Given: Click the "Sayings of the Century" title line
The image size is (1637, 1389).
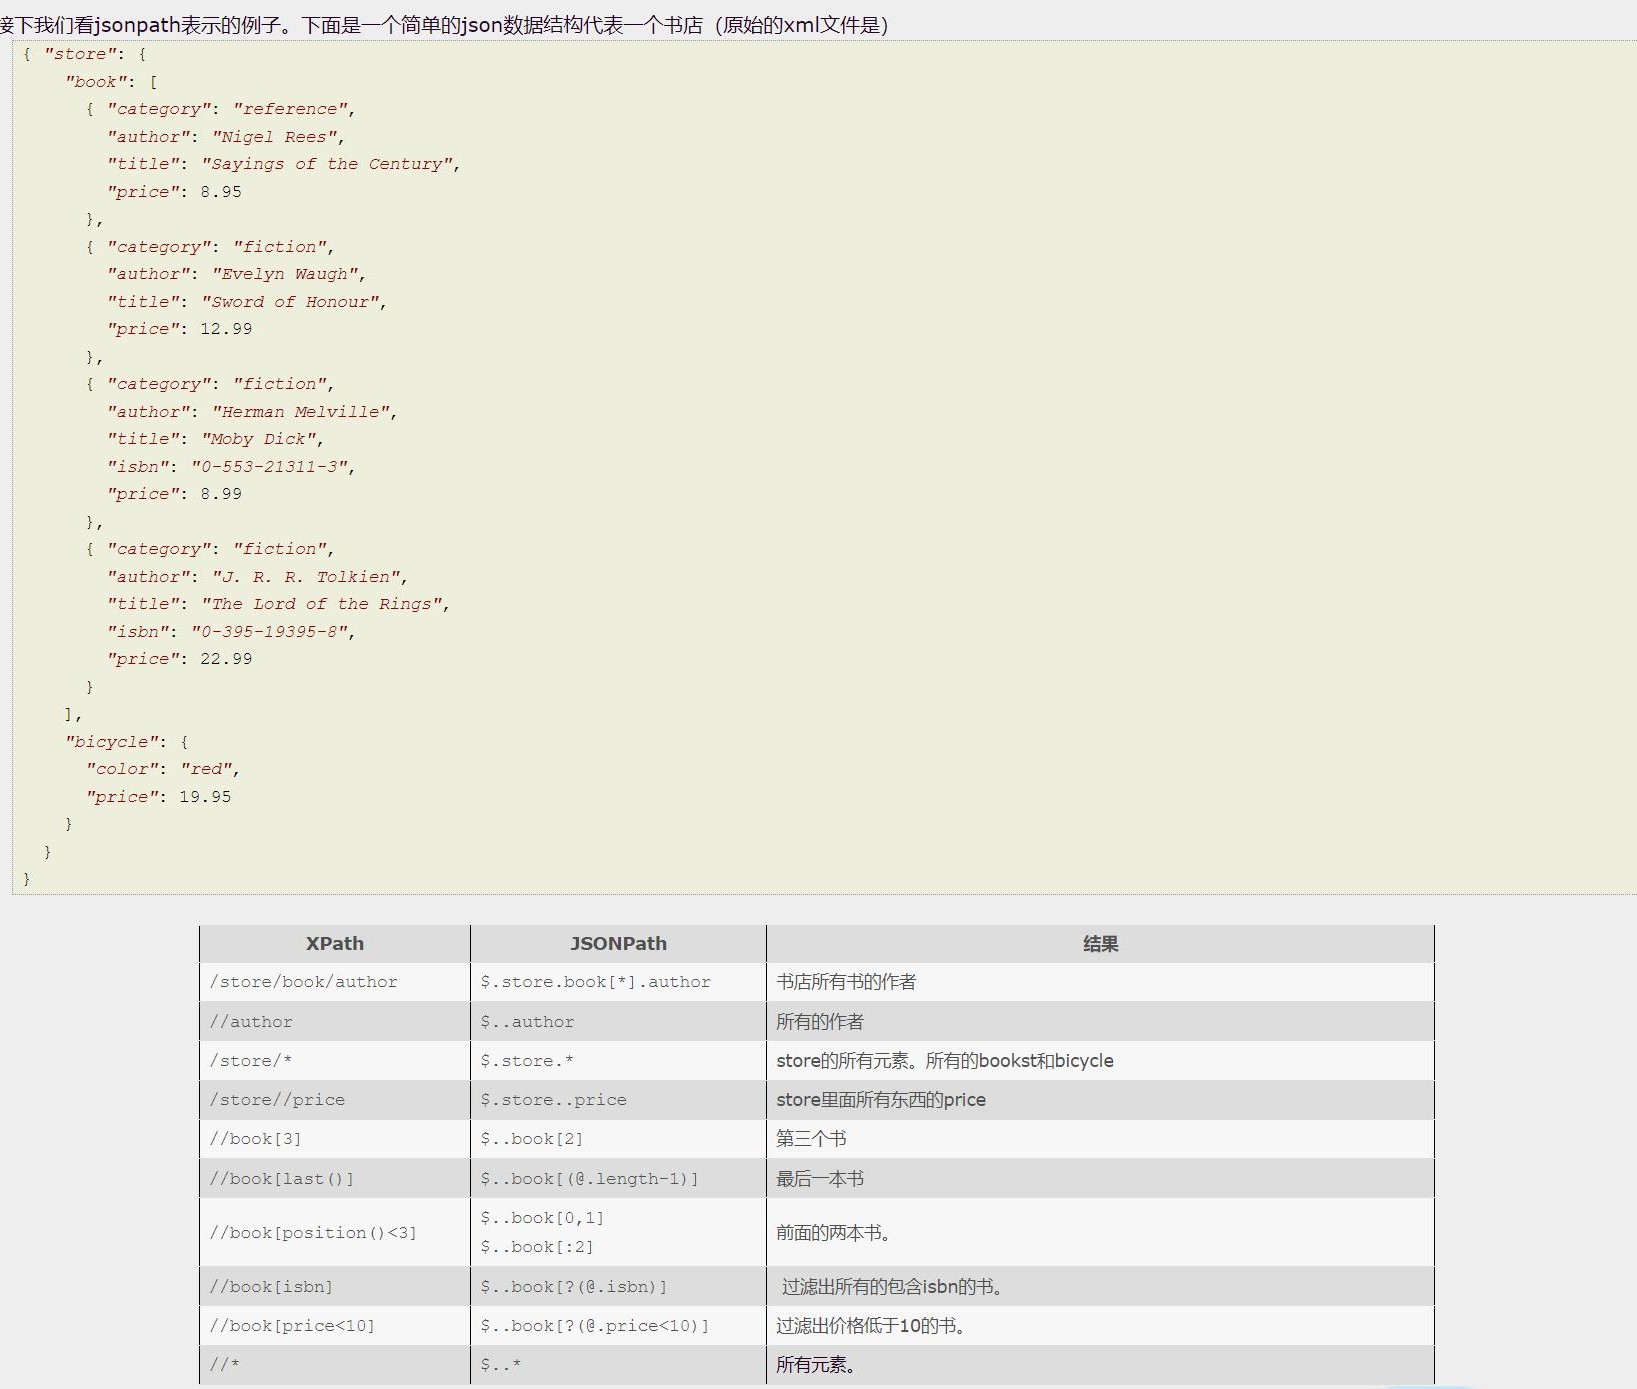Looking at the screenshot, I should click(284, 164).
